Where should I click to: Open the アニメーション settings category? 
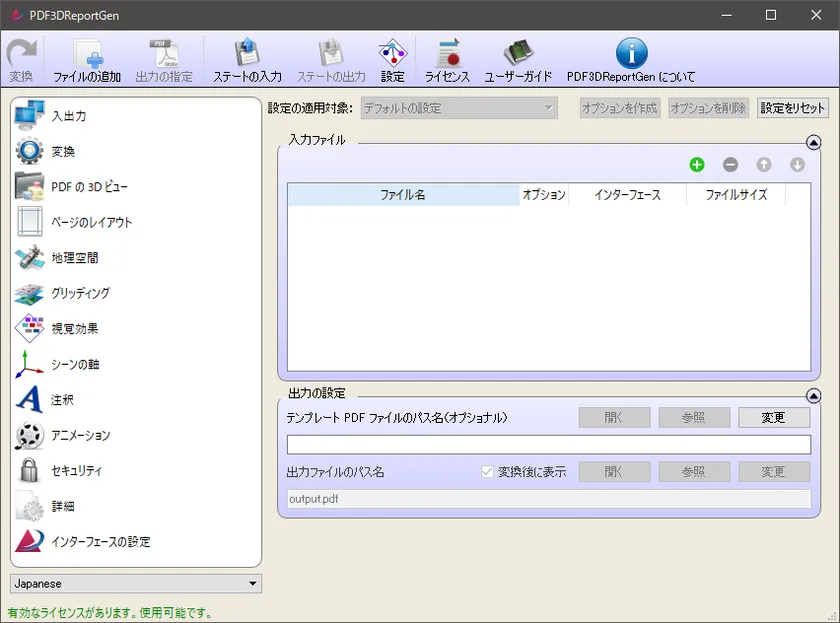pyautogui.click(x=80, y=436)
